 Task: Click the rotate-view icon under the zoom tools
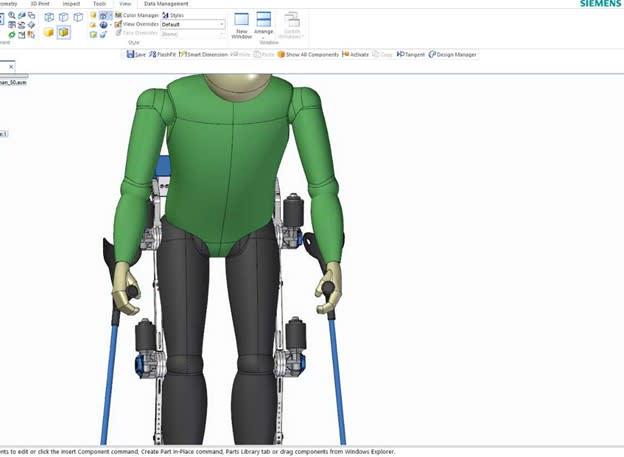pyautogui.click(x=21, y=25)
